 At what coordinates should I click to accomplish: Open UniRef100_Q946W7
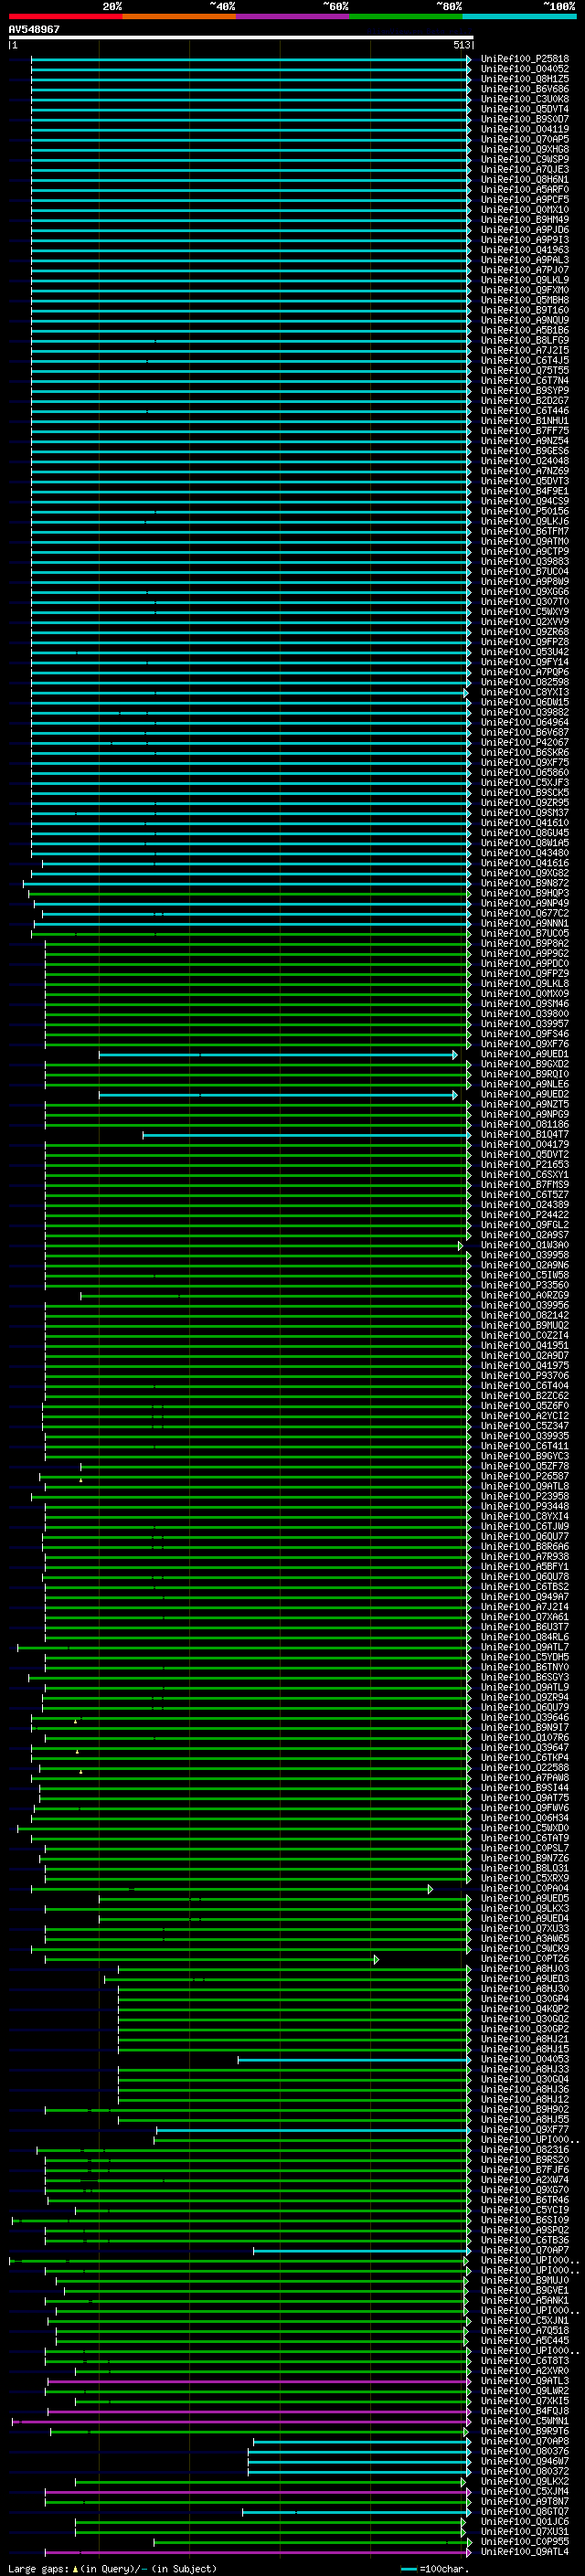coord(524,2461)
